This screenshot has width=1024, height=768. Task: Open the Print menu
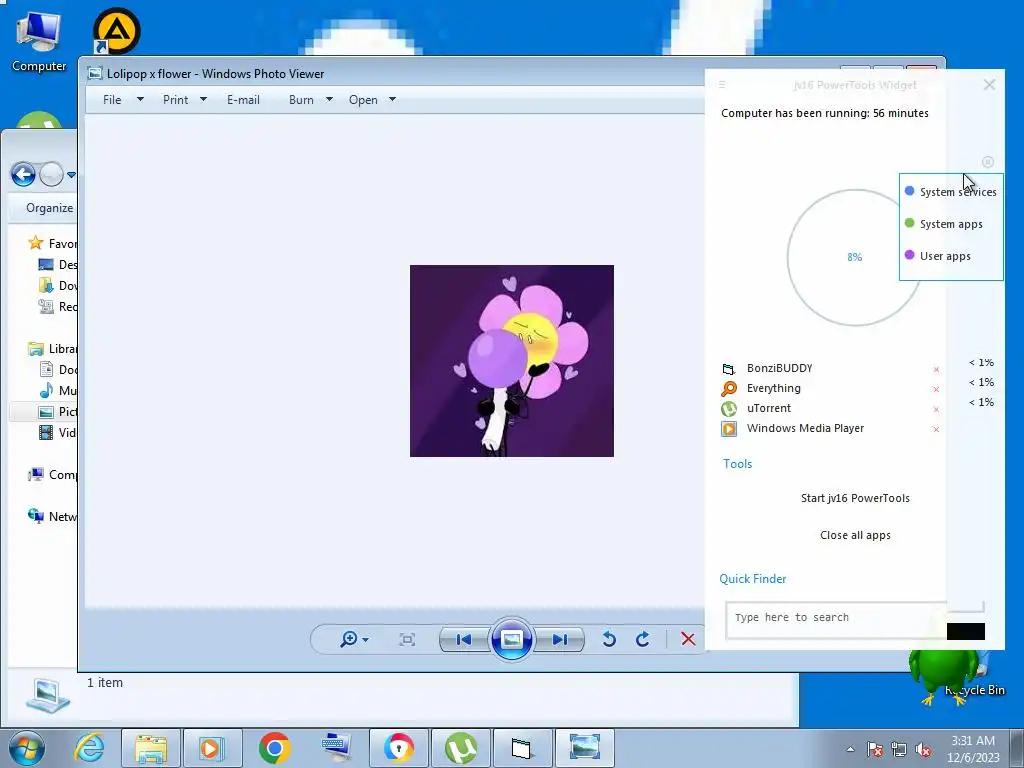(176, 100)
